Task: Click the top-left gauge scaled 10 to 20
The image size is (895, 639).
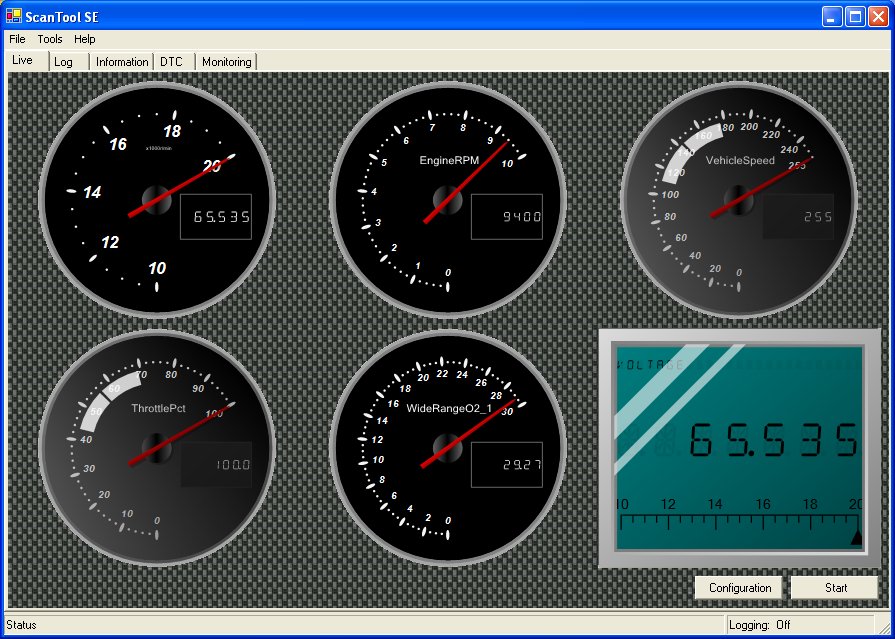Action: coord(156,200)
